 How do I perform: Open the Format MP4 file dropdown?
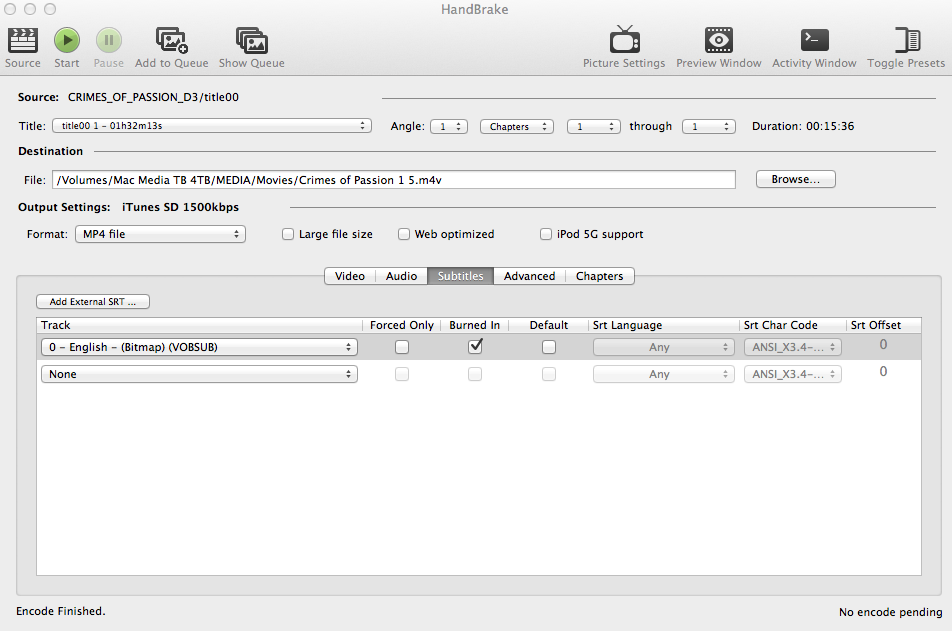click(x=160, y=234)
